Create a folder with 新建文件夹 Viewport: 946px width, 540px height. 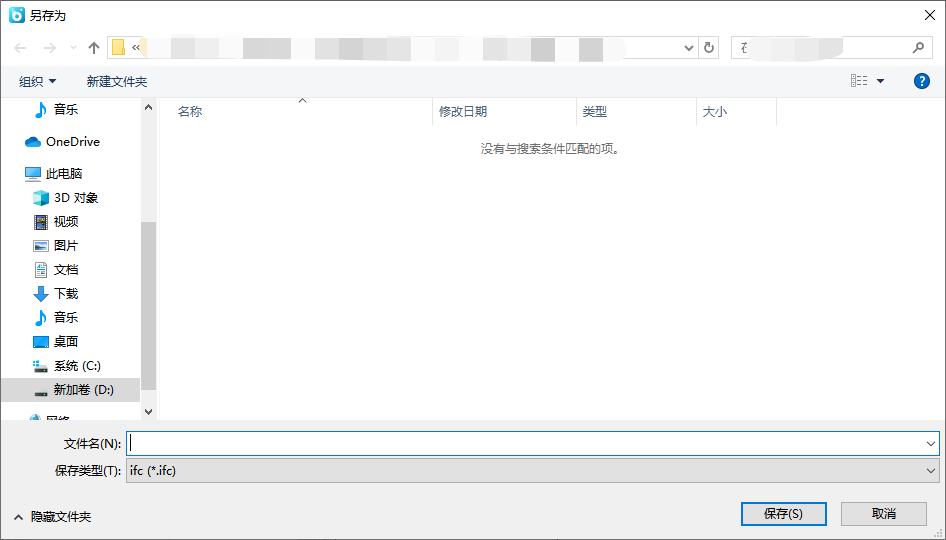[117, 81]
